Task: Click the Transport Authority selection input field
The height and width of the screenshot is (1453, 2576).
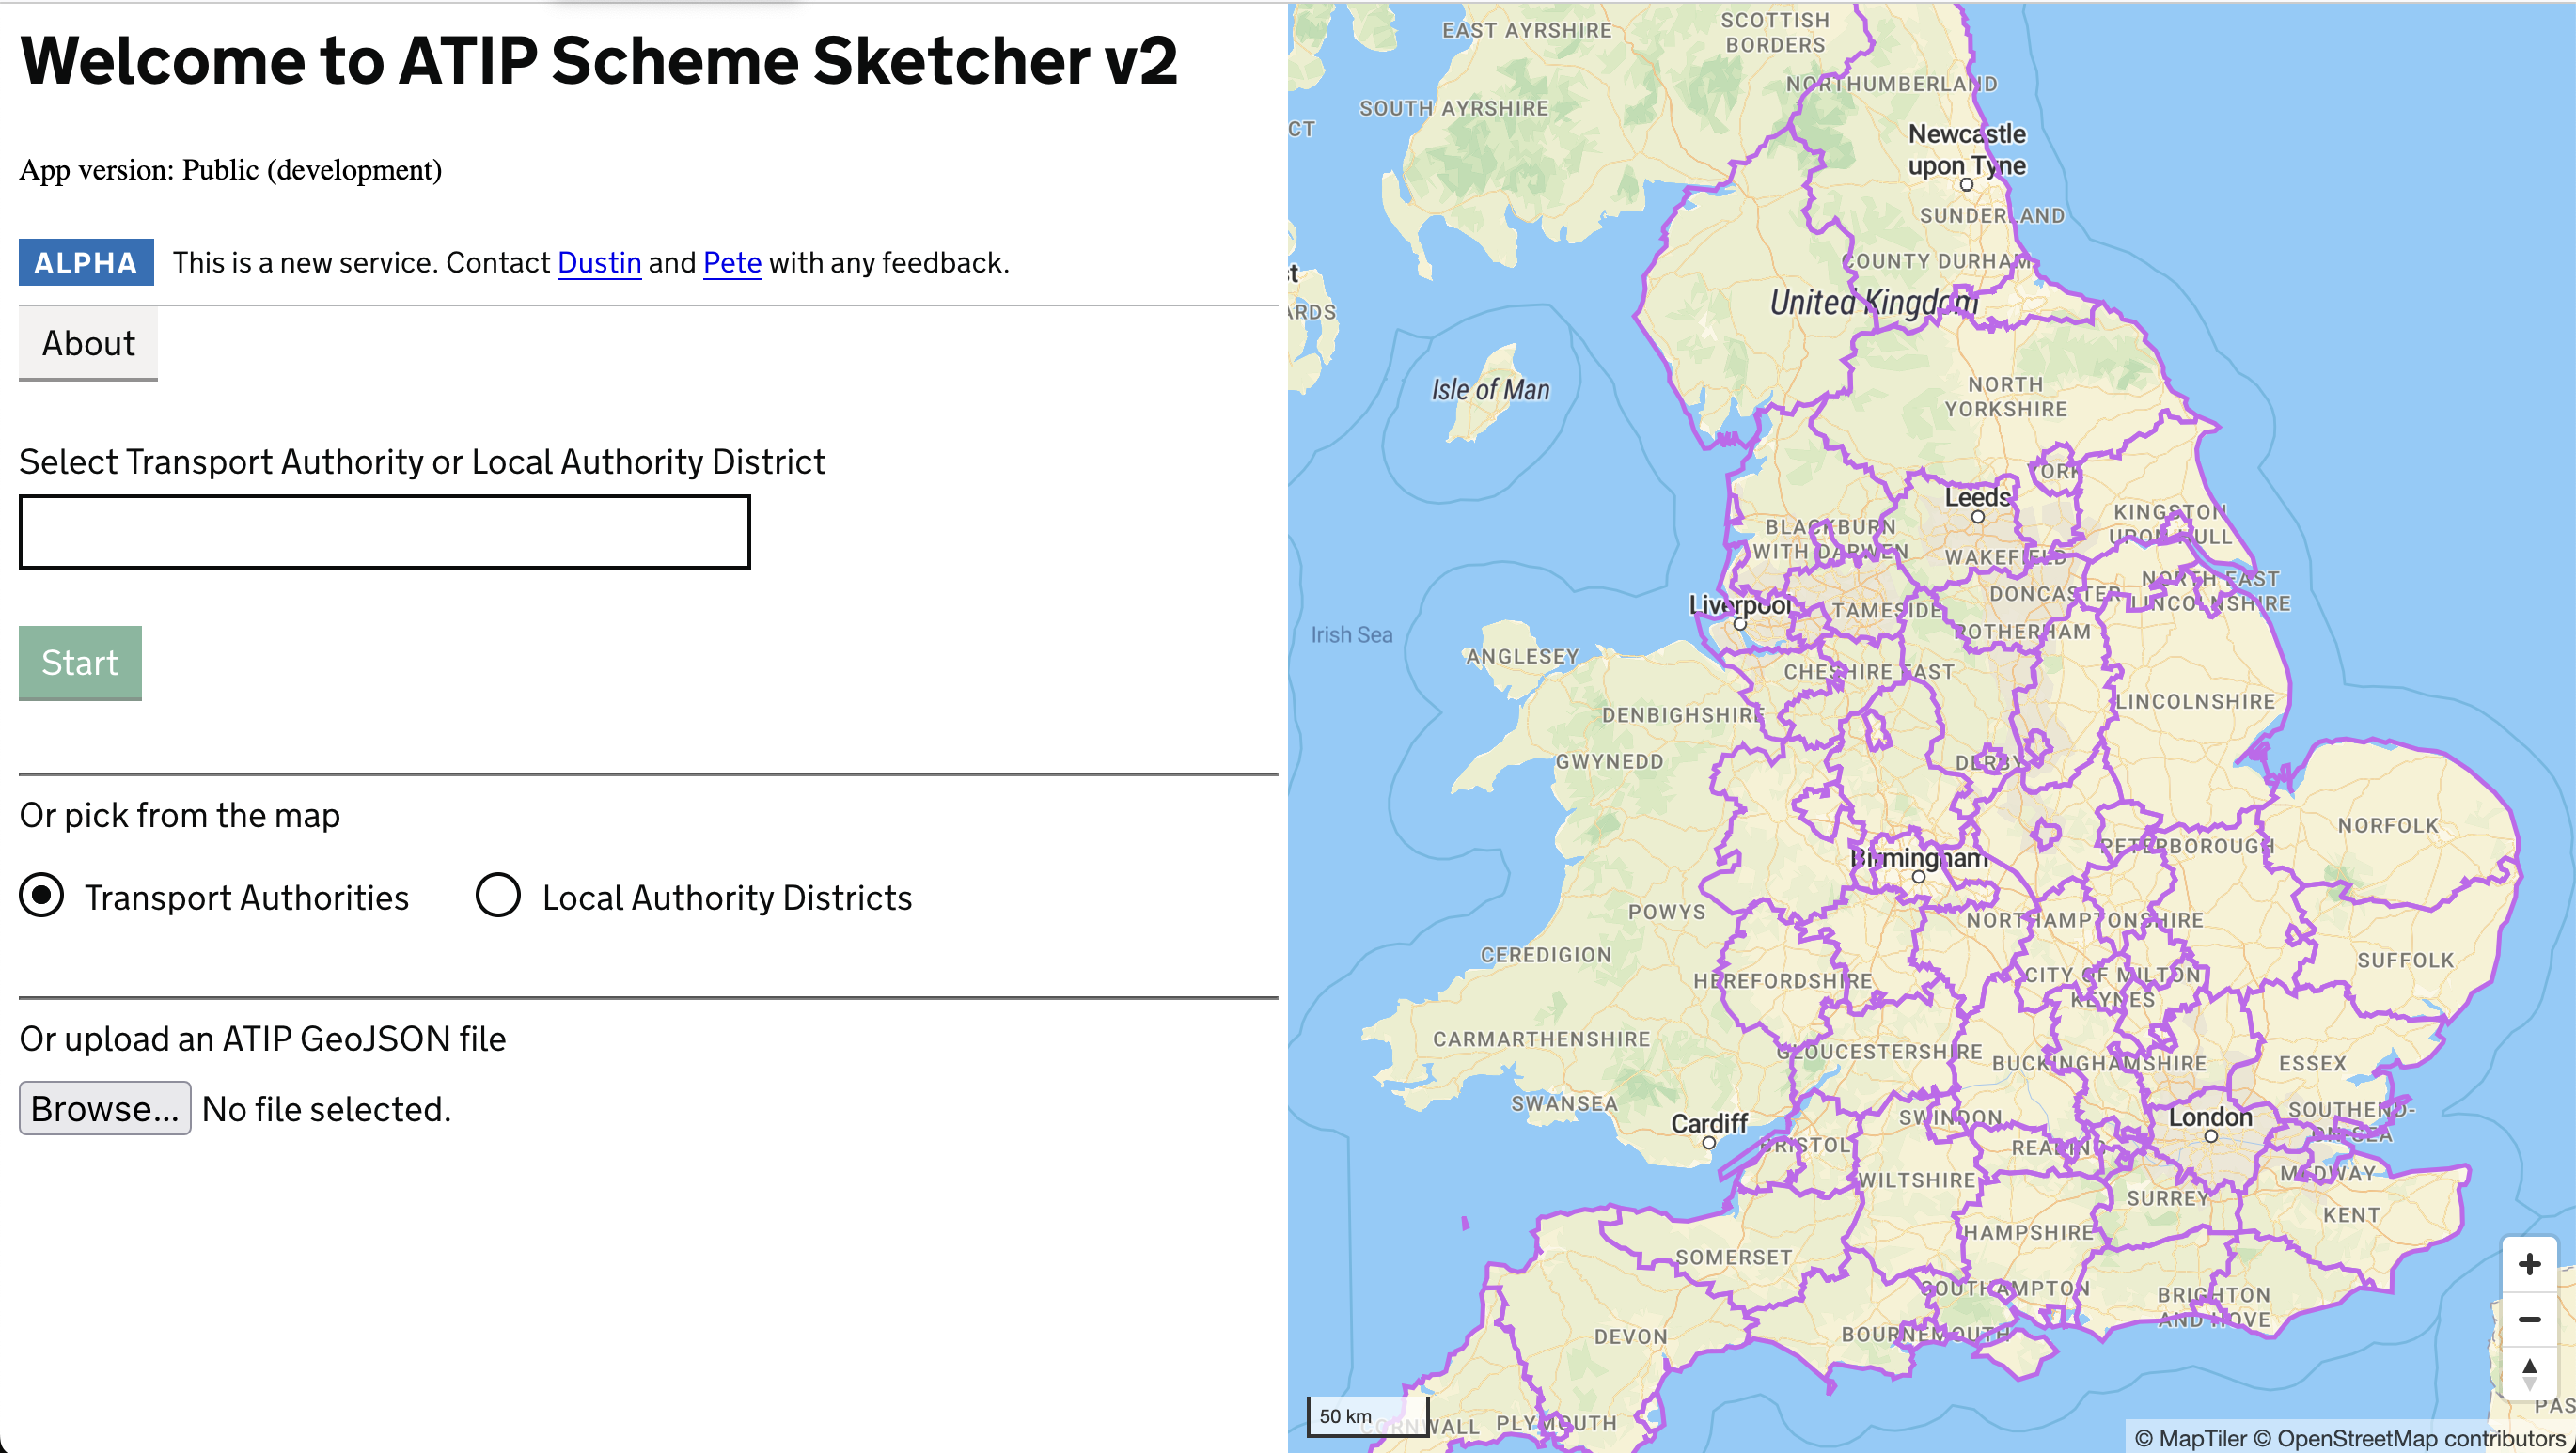Action: click(x=384, y=530)
